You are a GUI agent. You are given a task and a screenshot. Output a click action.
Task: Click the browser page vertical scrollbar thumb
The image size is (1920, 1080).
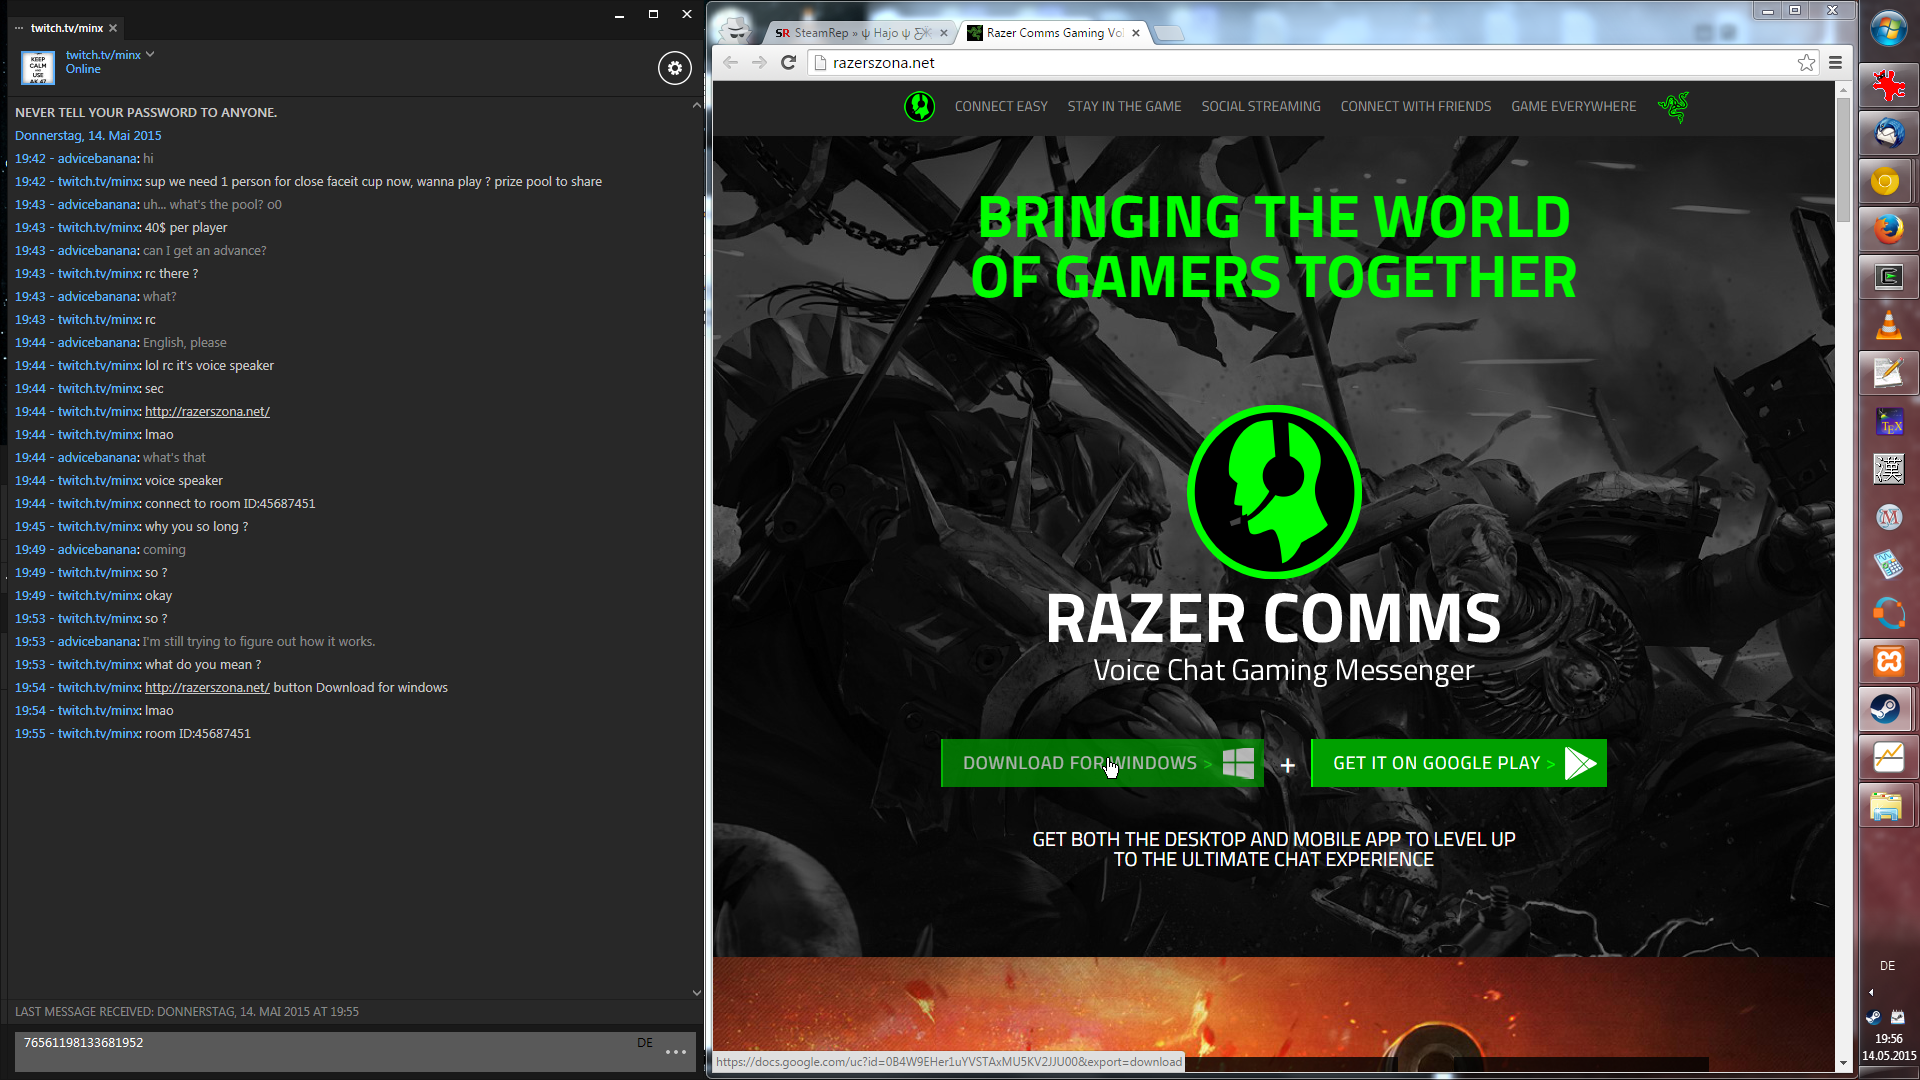[x=1843, y=160]
